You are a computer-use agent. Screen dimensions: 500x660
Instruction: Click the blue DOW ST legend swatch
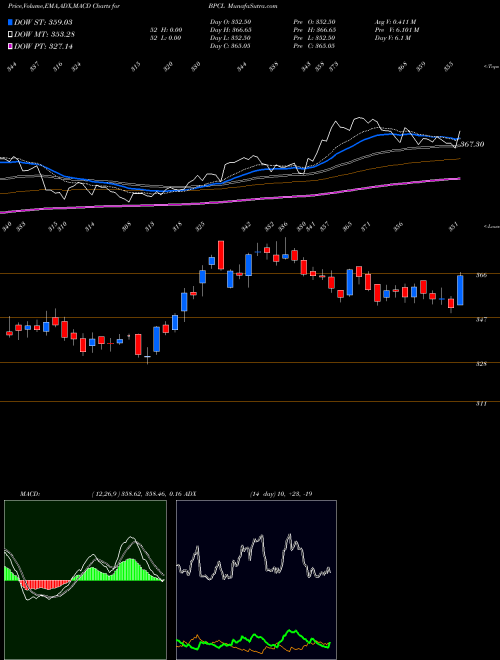point(10,22)
